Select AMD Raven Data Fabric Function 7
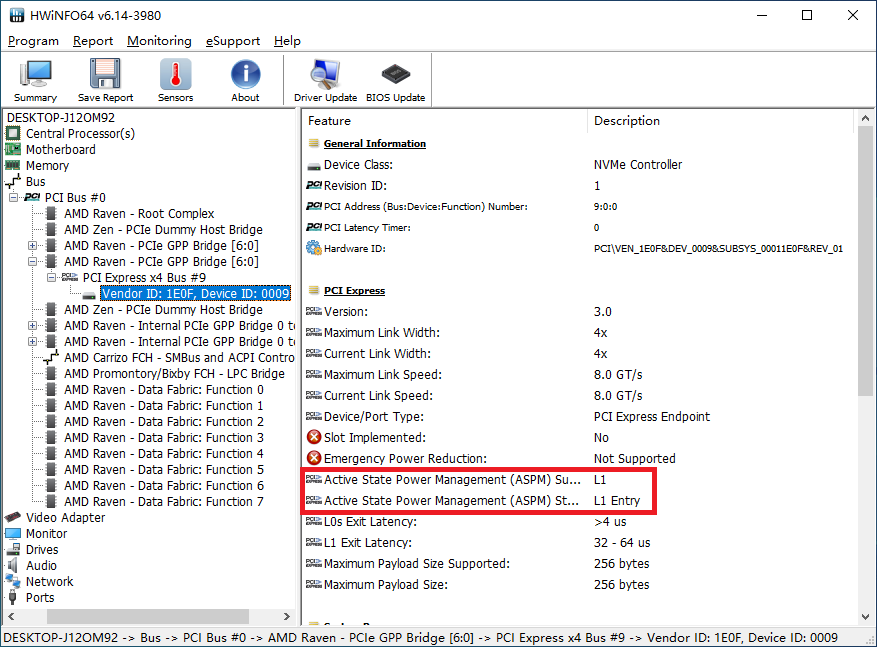 tap(164, 502)
